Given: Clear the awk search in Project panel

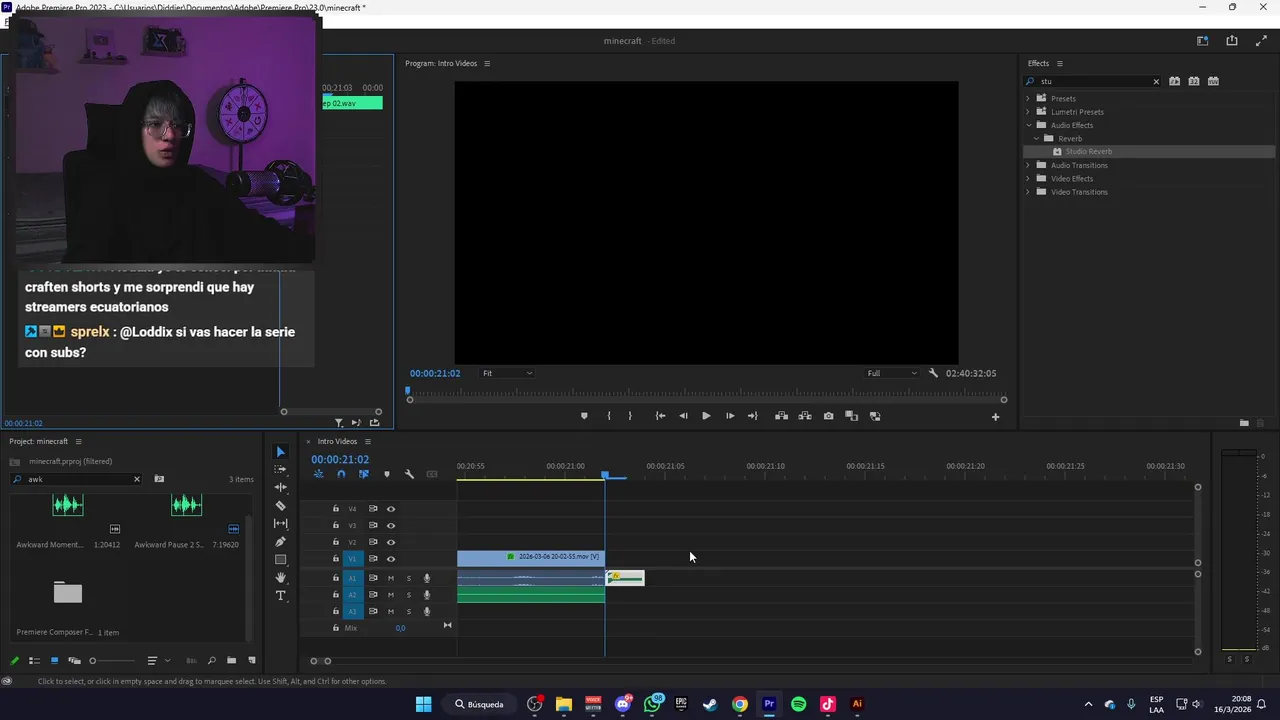Looking at the screenshot, I should tap(137, 479).
